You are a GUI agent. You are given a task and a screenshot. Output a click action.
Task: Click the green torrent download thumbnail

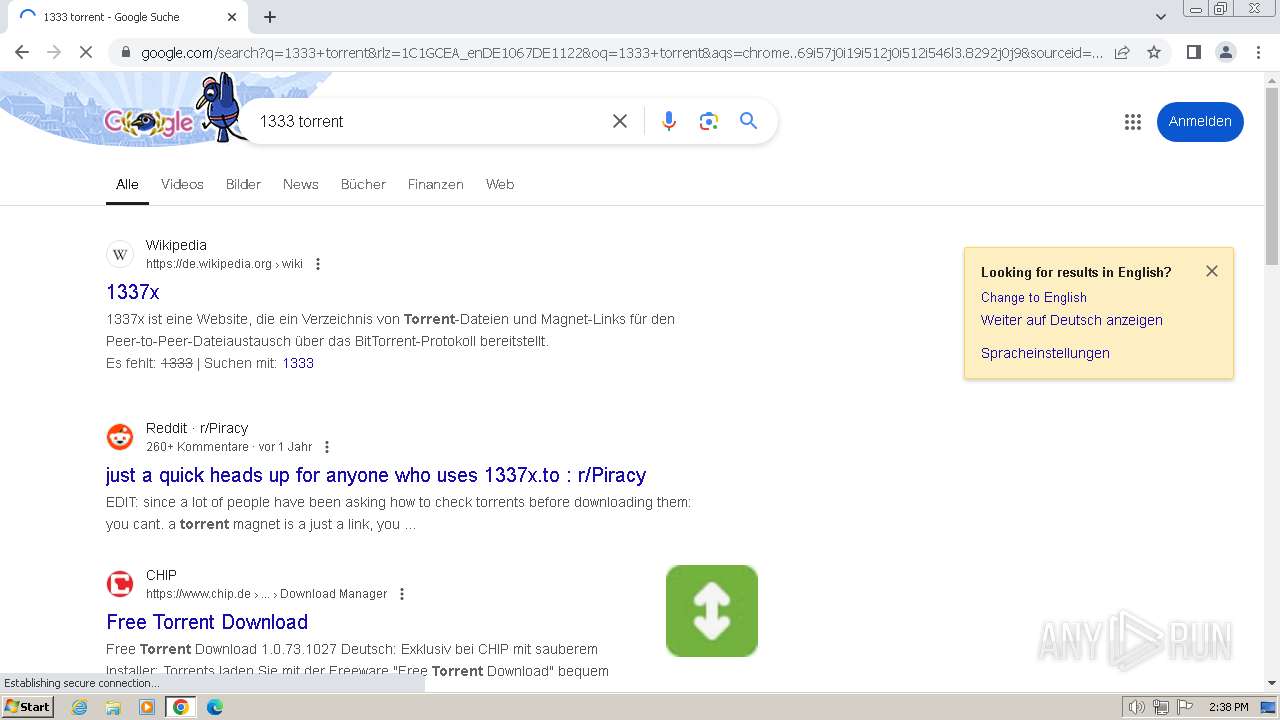712,611
